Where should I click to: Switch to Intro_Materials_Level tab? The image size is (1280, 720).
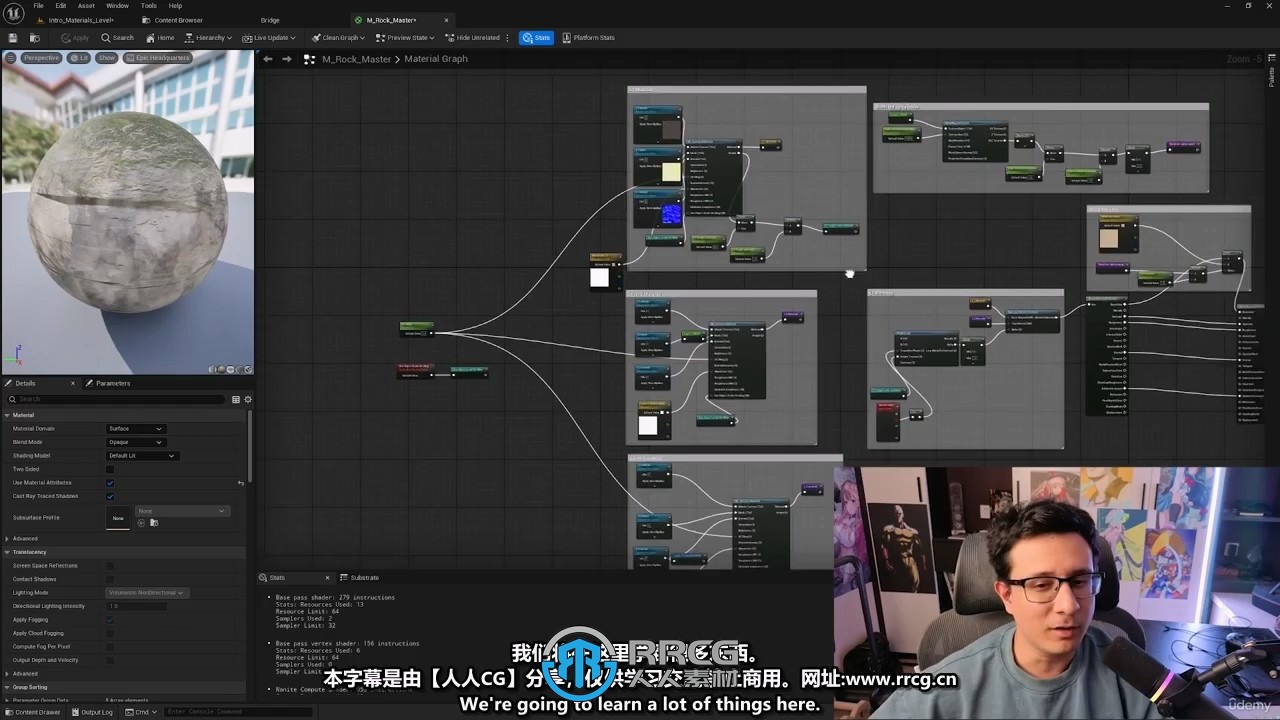74,20
